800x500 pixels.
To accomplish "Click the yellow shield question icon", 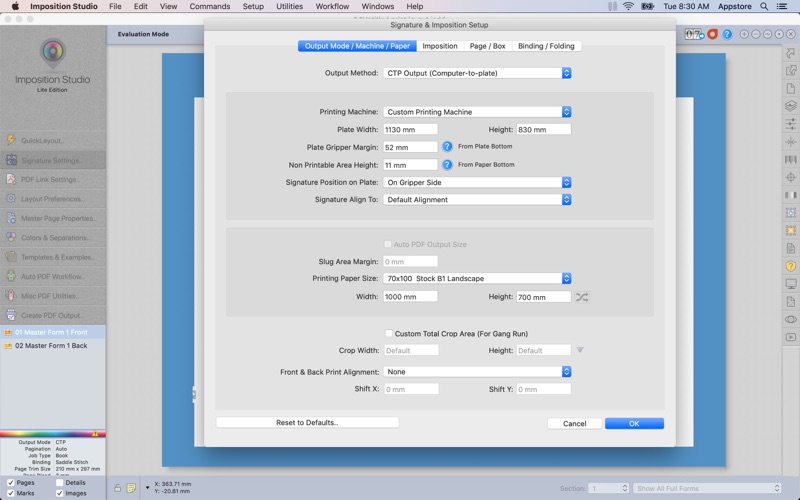I will (x=791, y=266).
